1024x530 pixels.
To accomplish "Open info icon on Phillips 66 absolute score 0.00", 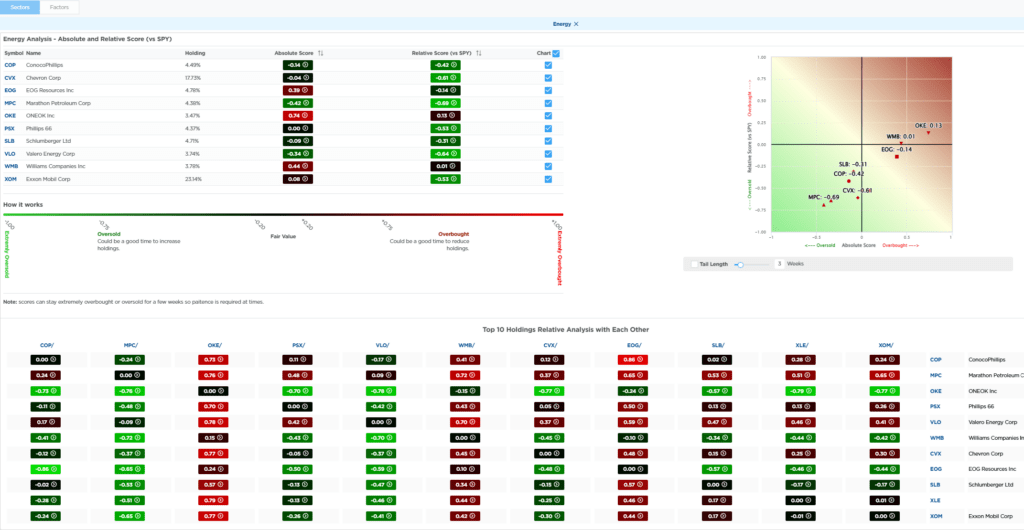I will 305,129.
